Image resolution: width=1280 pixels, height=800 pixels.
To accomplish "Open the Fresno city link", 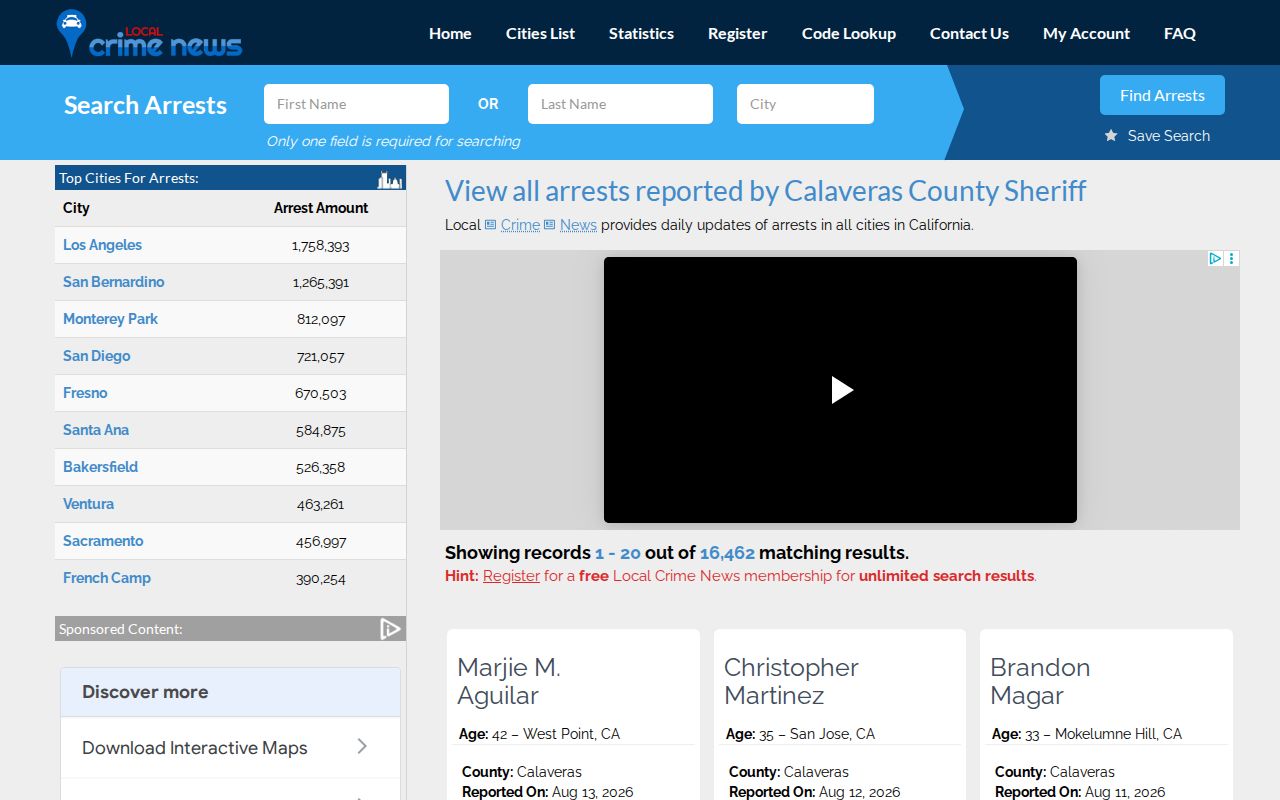I will pos(85,393).
